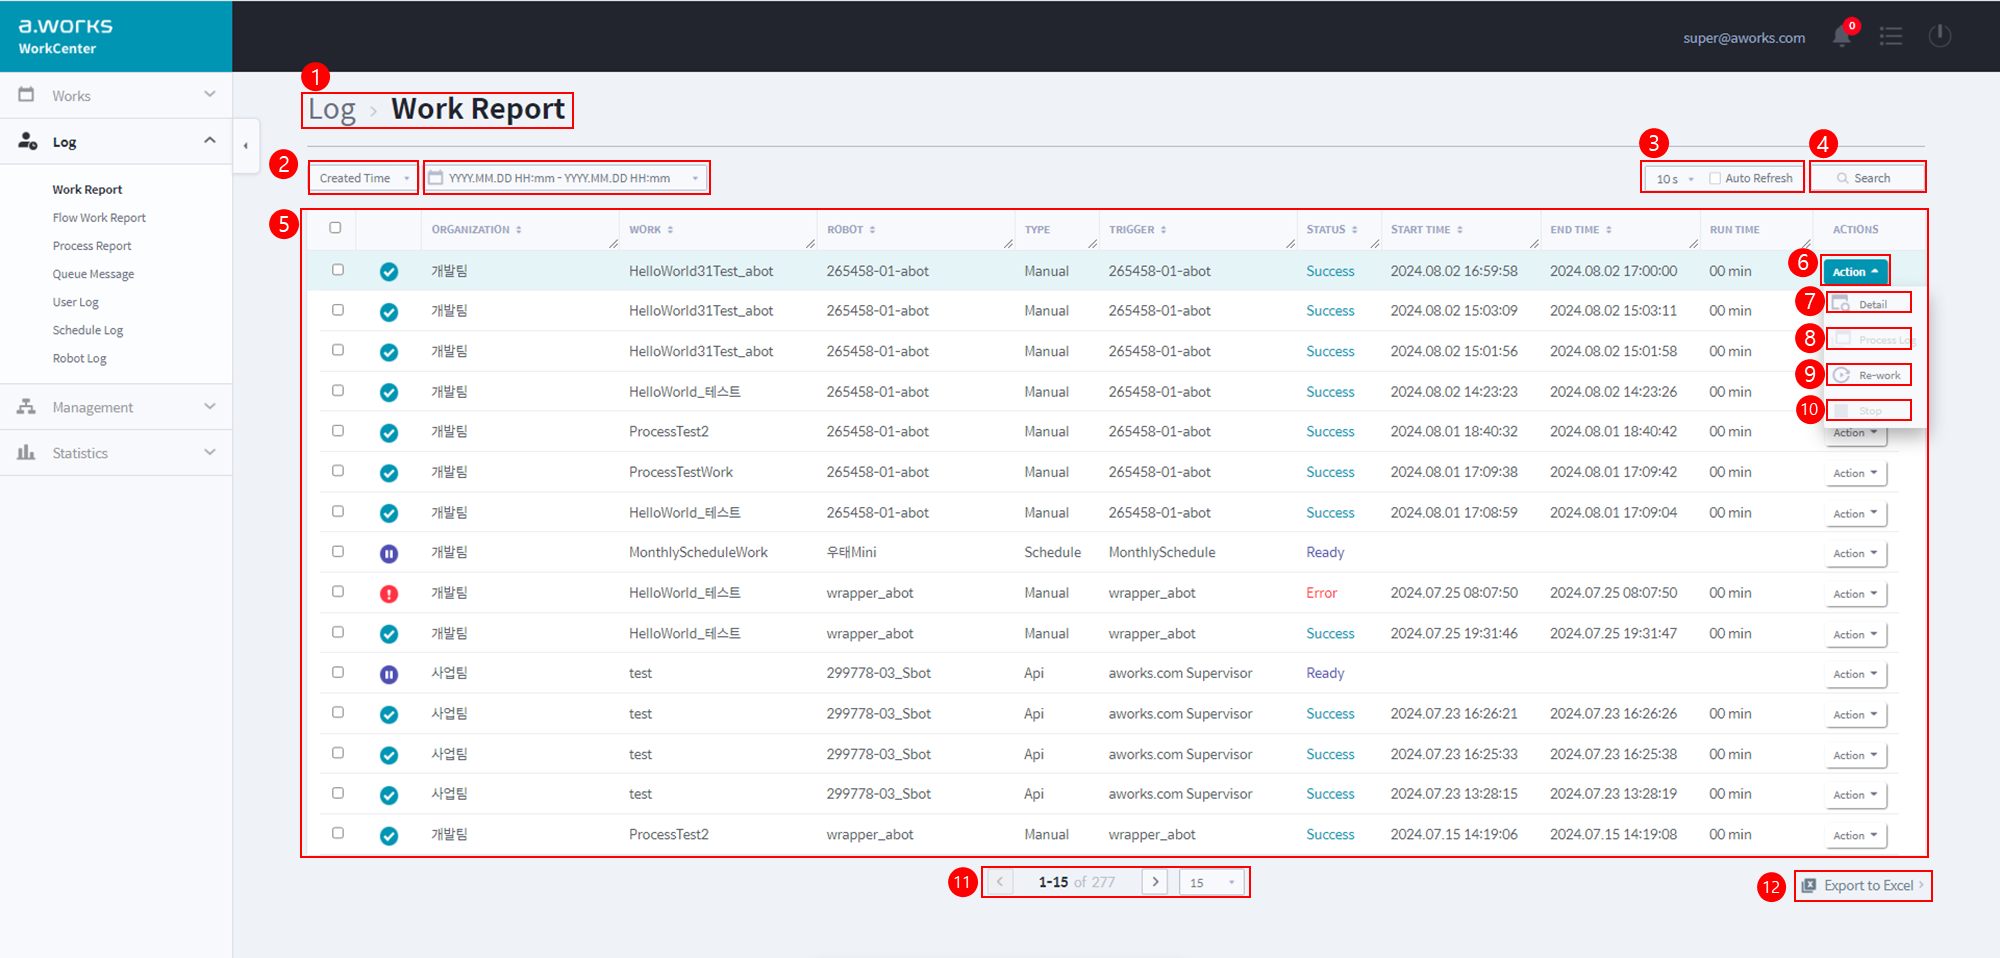The image size is (2000, 958).
Task: Check the Error status row checkbox
Action: point(338,592)
